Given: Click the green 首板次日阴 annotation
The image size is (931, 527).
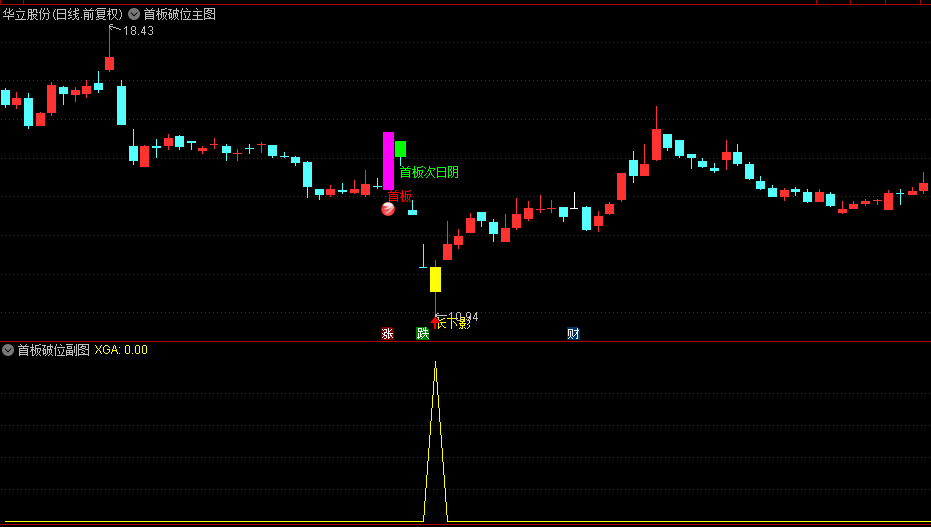Looking at the screenshot, I should tap(429, 172).
